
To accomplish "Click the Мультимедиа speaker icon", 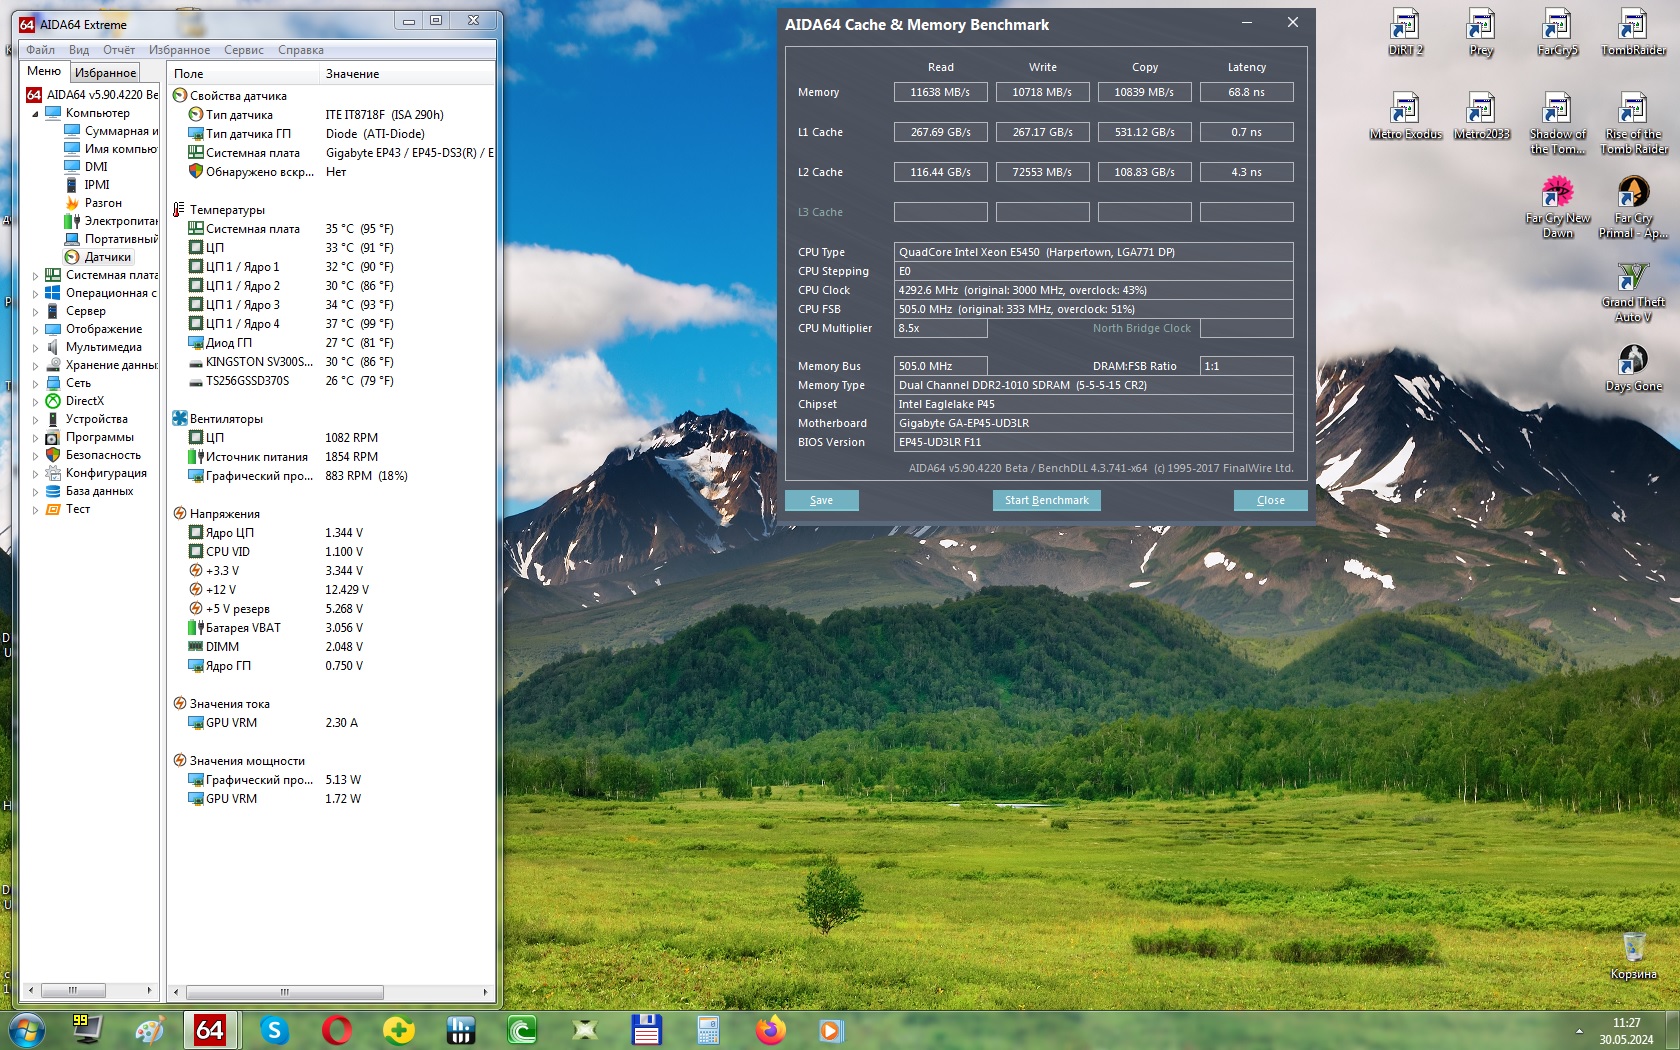I will pos(53,347).
